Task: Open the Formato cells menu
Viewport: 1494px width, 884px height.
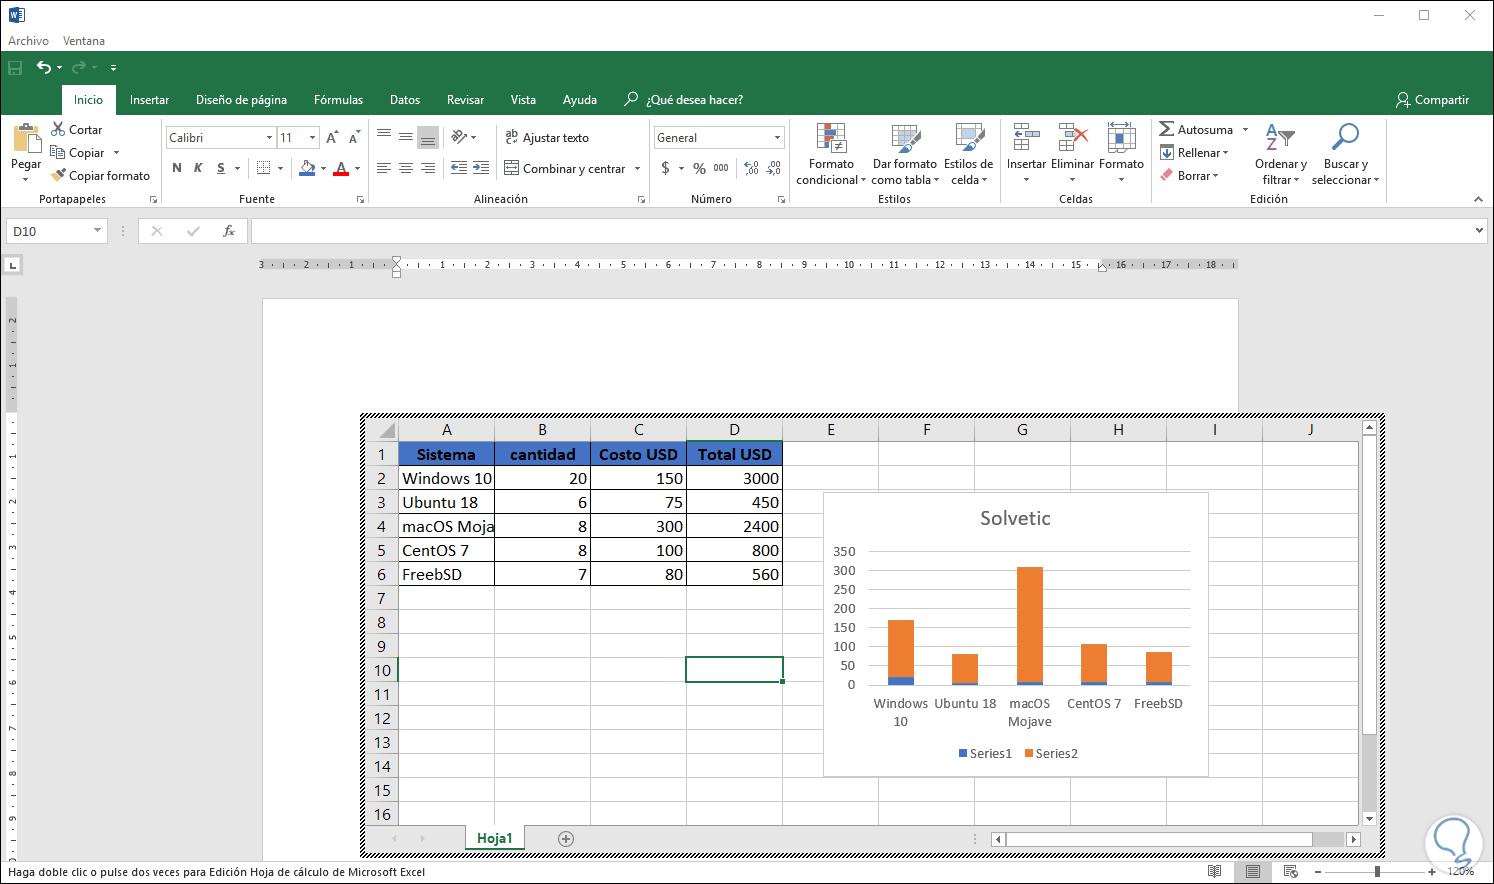Action: pyautogui.click(x=1121, y=154)
